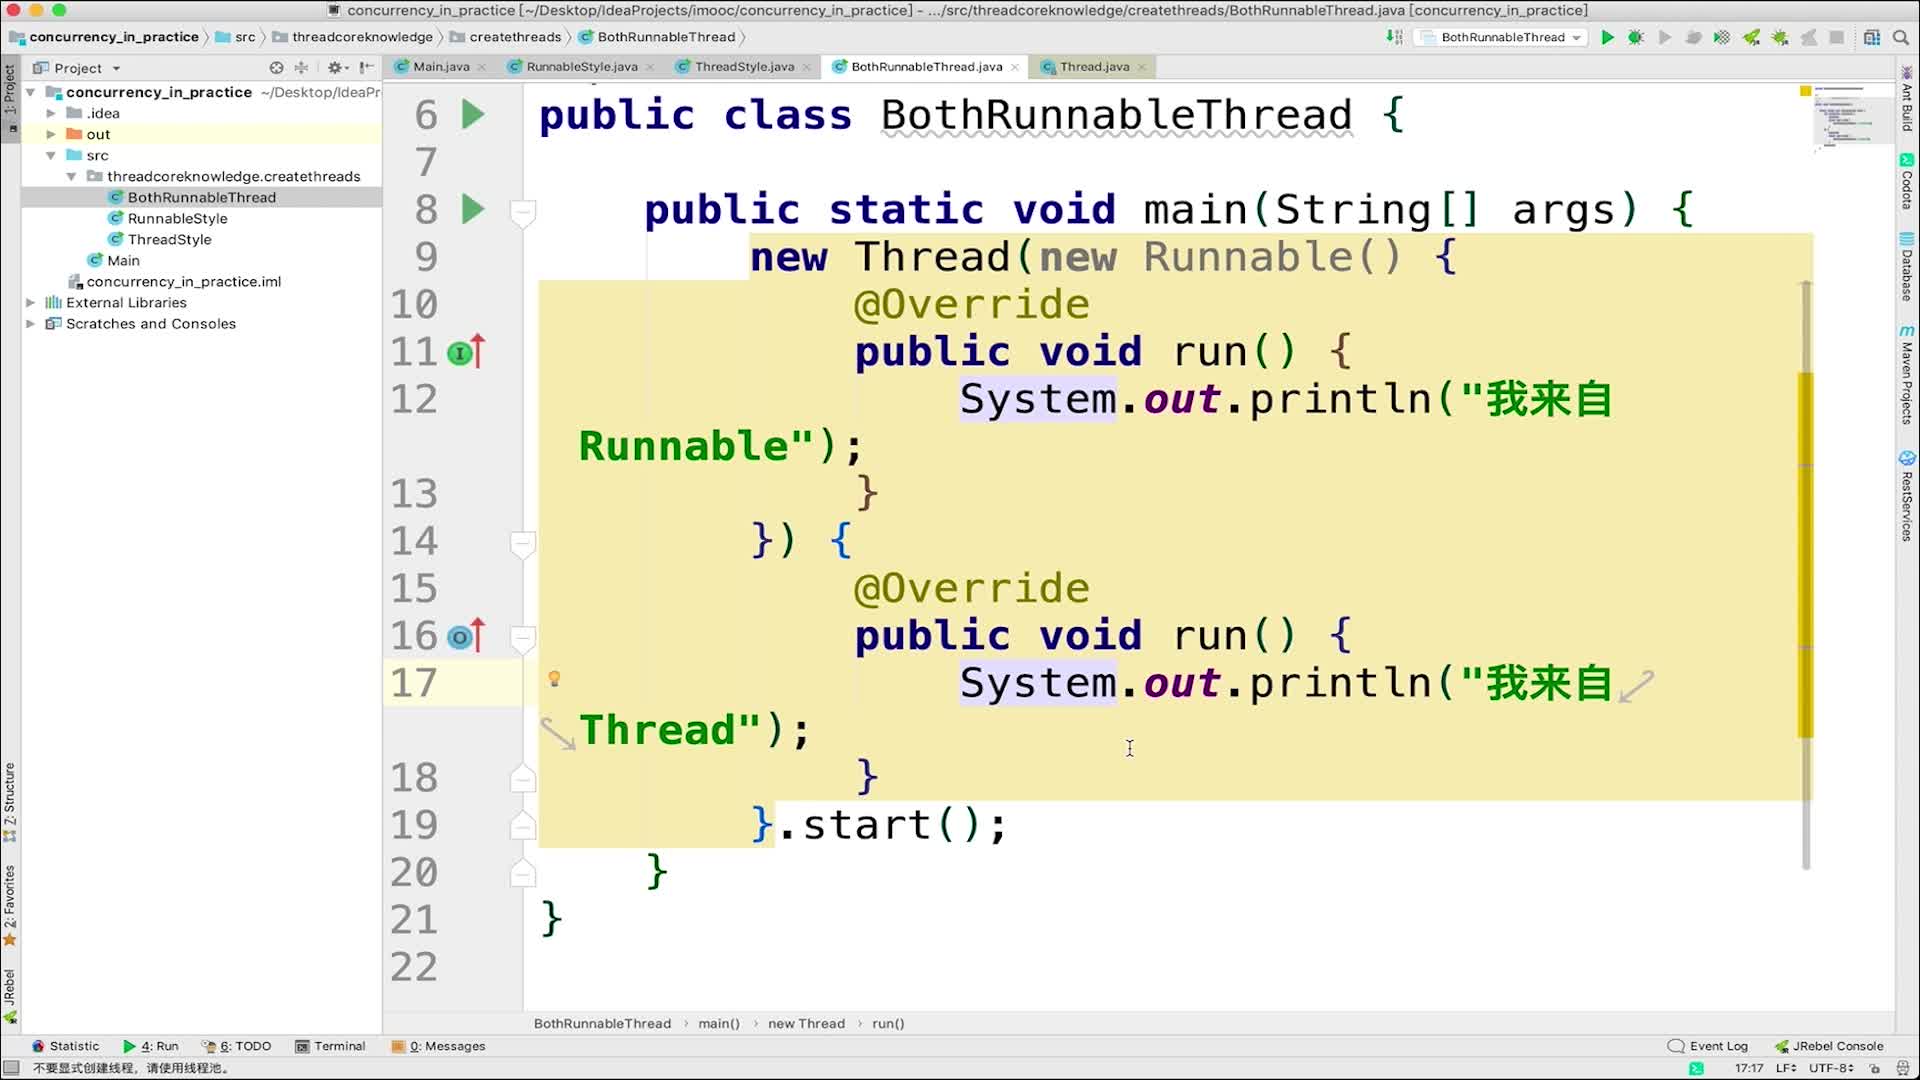Viewport: 1920px width, 1080px height.
Task: Switch to the Thread.java editor tab
Action: pos(1093,67)
